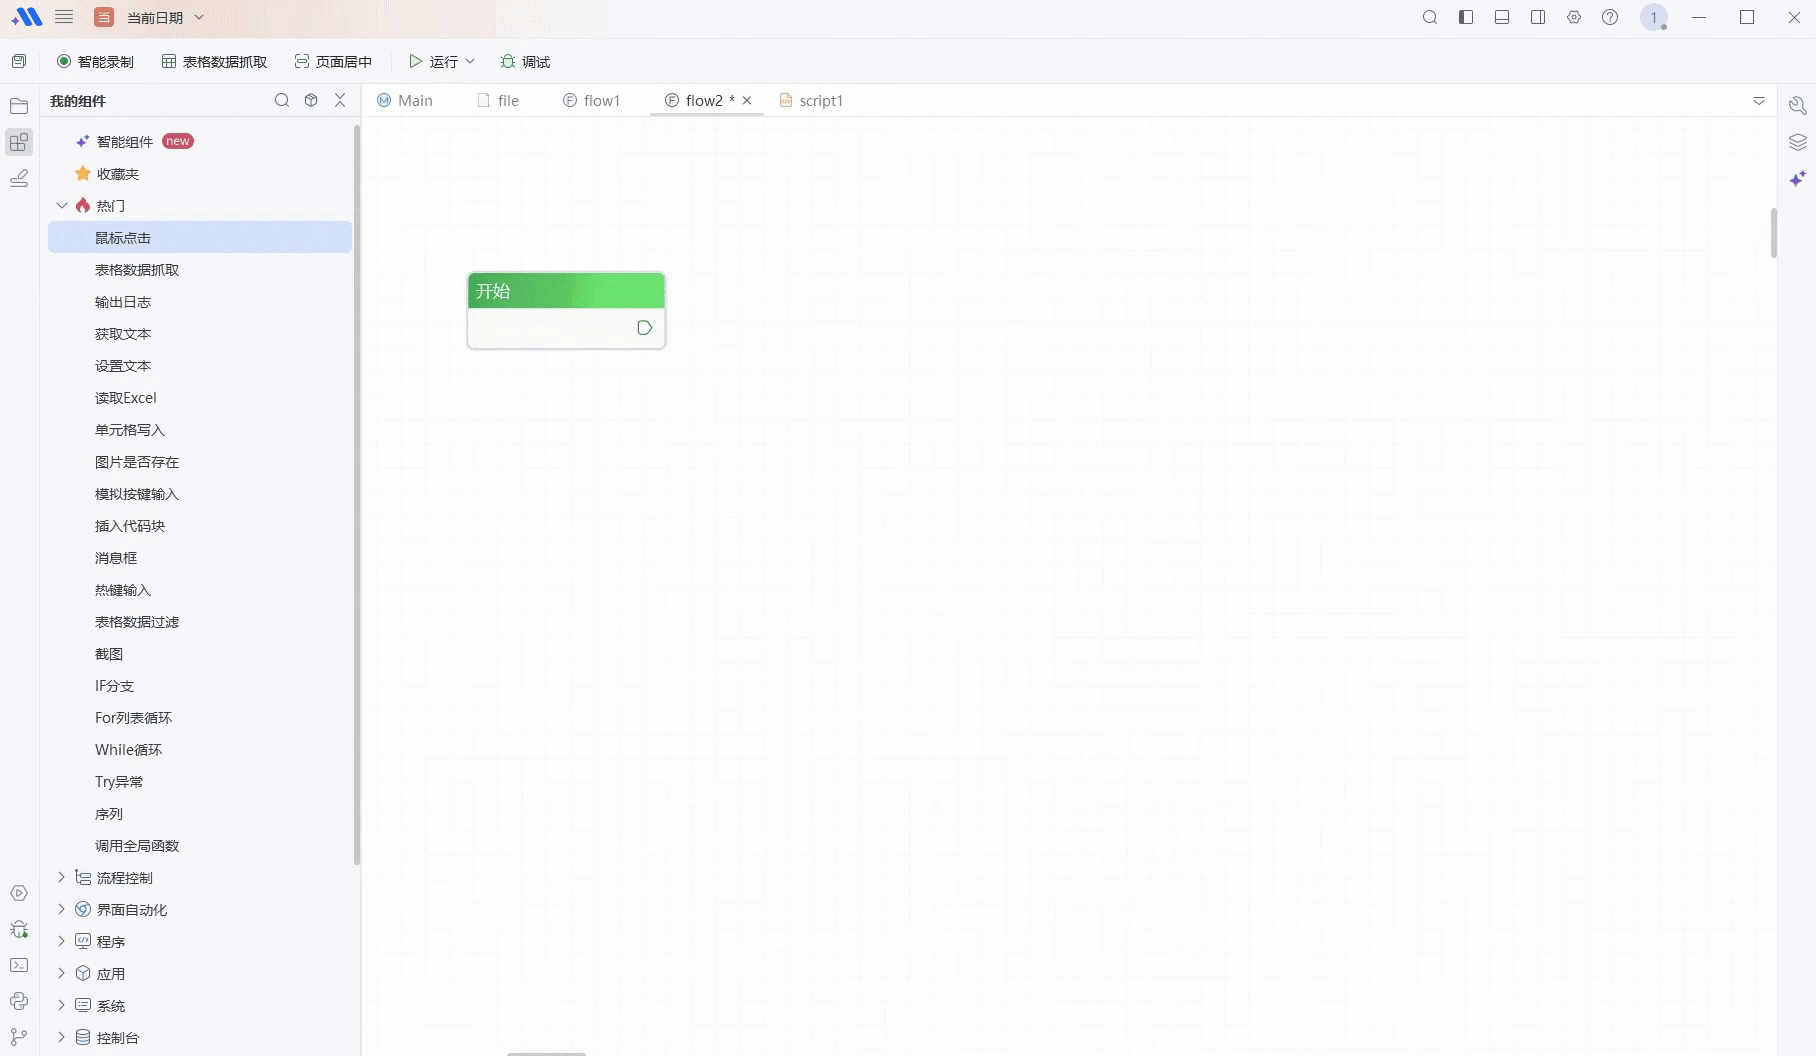Select the 开始 start node
Image resolution: width=1816 pixels, height=1056 pixels.
click(566, 310)
